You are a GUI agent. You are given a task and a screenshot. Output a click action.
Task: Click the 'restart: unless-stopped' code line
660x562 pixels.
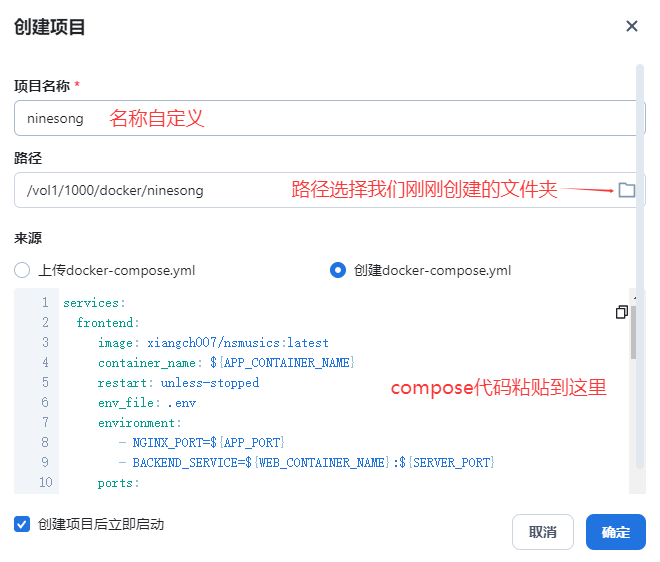pos(178,383)
